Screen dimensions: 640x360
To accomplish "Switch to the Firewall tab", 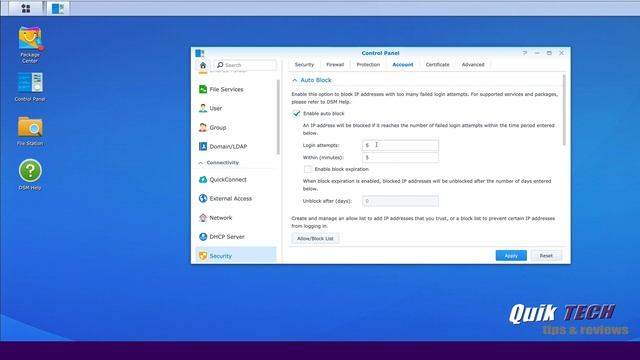I will (x=335, y=64).
